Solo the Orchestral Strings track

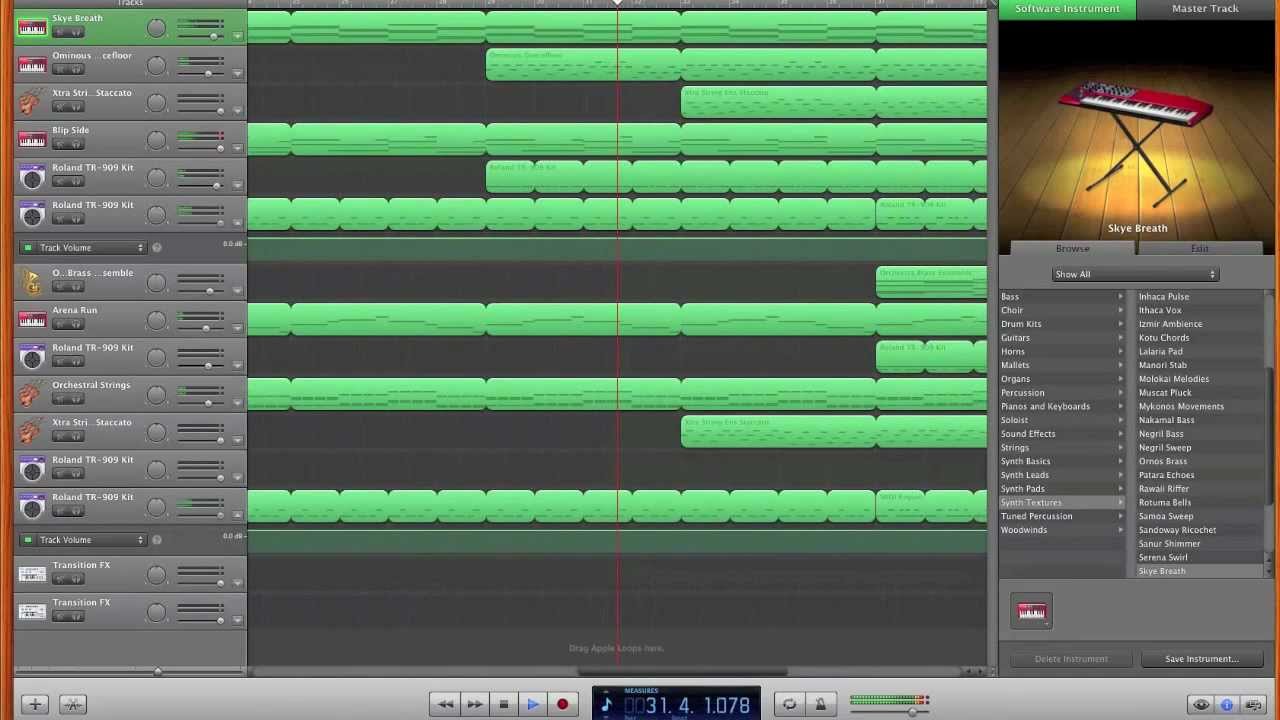[x=76, y=399]
